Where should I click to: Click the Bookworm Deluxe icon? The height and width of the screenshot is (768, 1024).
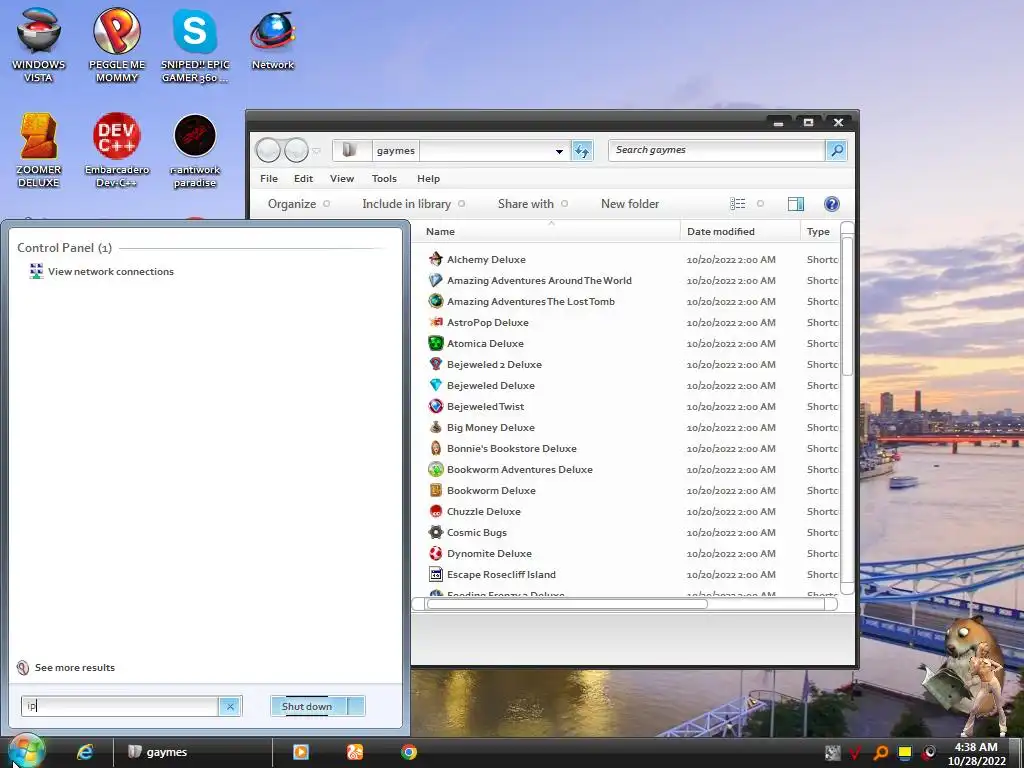436,490
